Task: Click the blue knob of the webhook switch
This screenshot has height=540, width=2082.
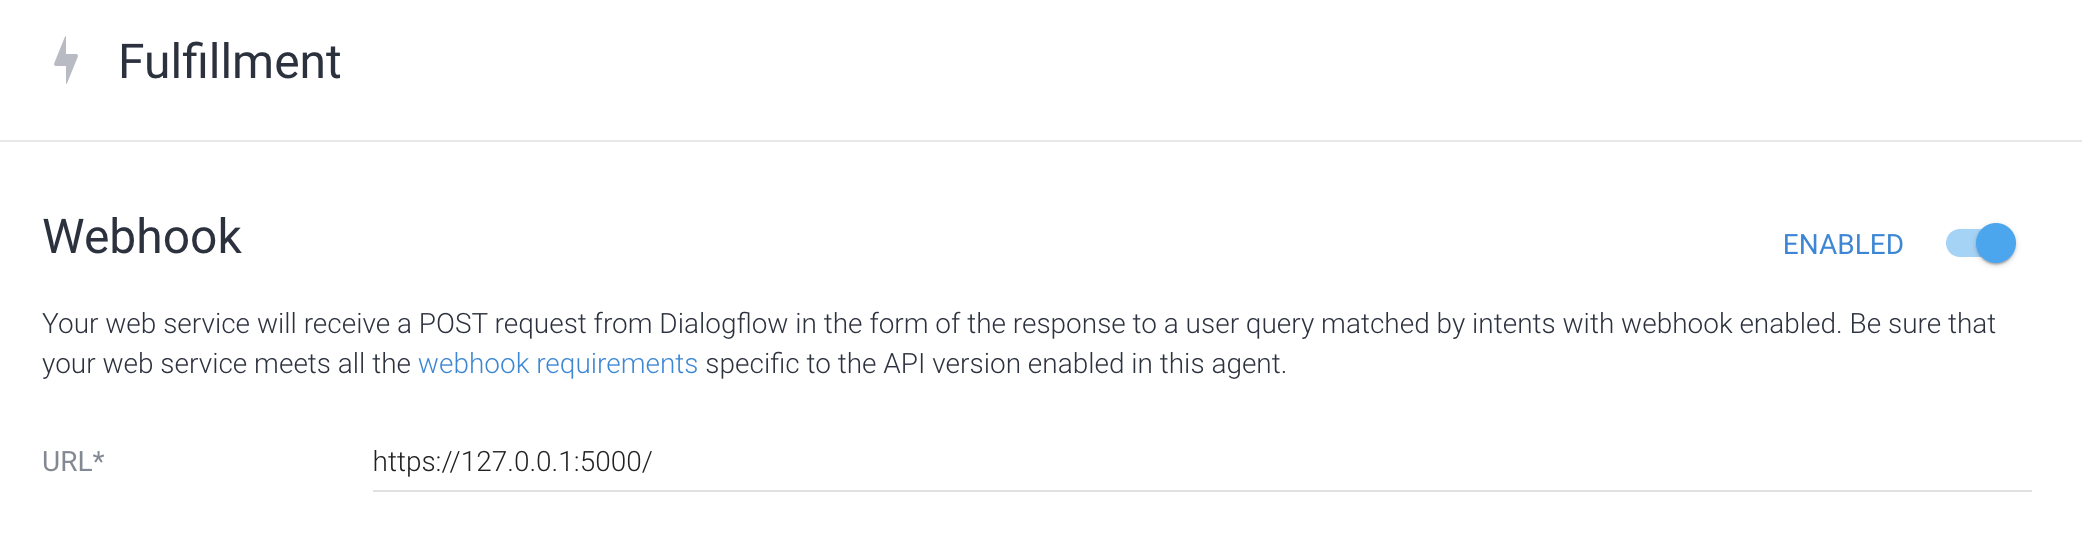Action: click(x=1996, y=243)
